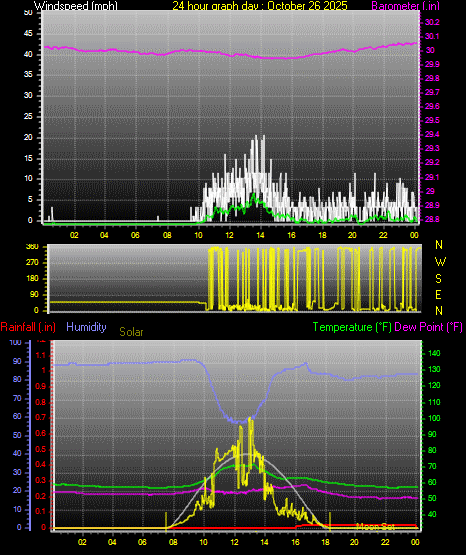Click the 30 label on barometer axis
The image size is (466, 555).
[x=430, y=51]
